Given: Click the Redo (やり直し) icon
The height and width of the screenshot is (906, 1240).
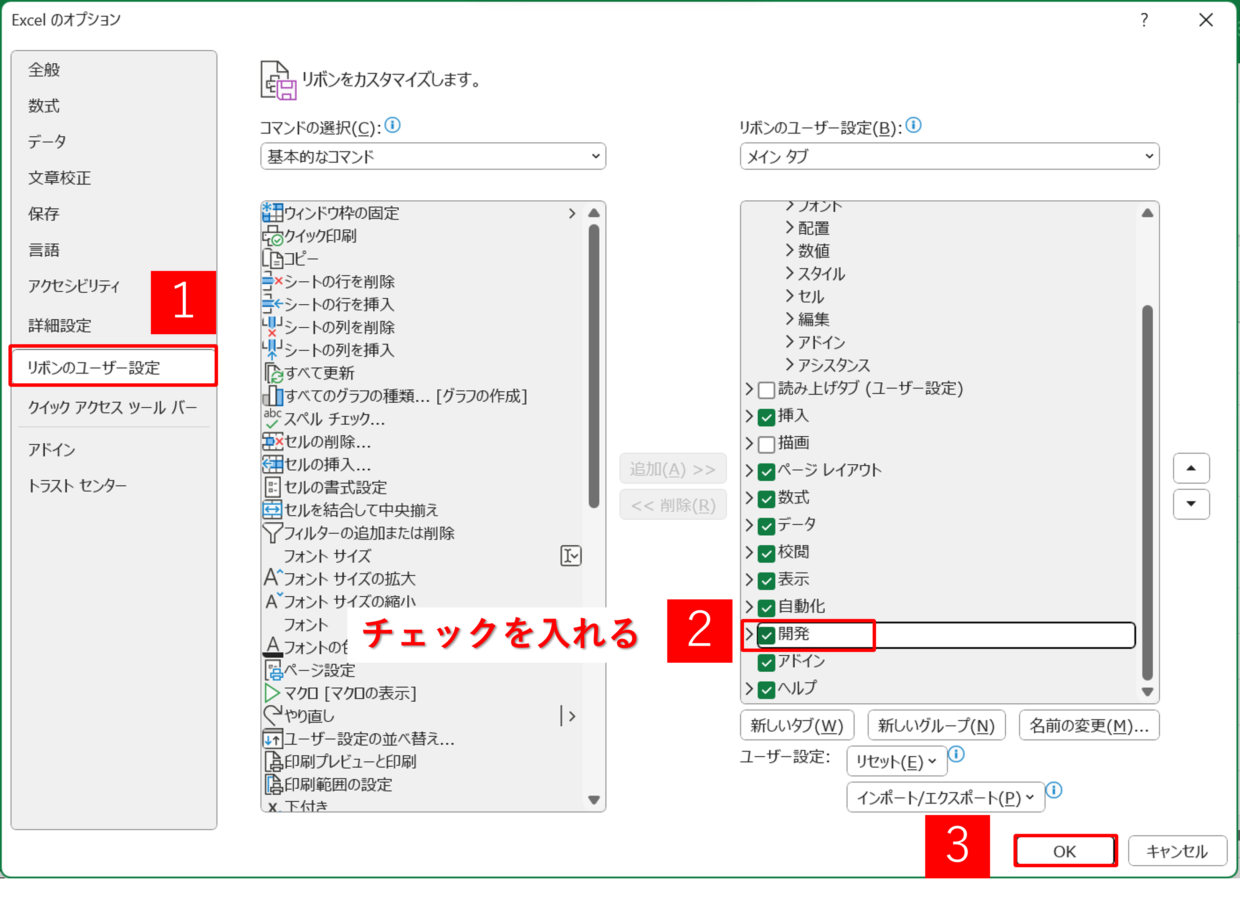Looking at the screenshot, I should click(272, 716).
